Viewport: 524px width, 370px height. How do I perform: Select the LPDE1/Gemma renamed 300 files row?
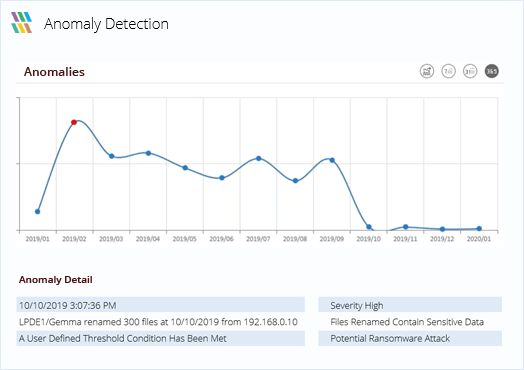click(160, 322)
